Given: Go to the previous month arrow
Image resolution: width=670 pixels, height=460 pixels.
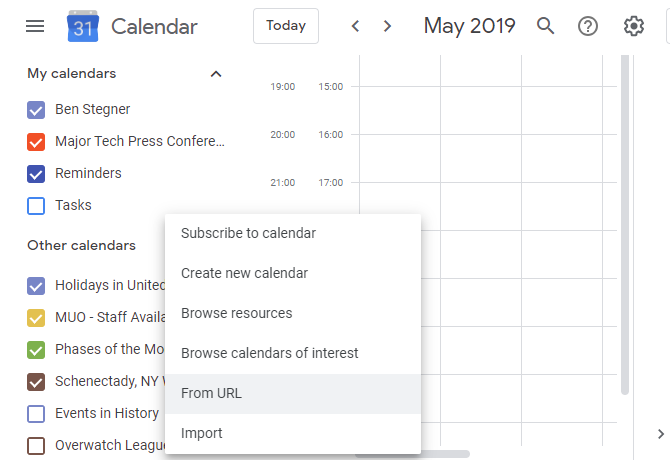Looking at the screenshot, I should (x=355, y=26).
